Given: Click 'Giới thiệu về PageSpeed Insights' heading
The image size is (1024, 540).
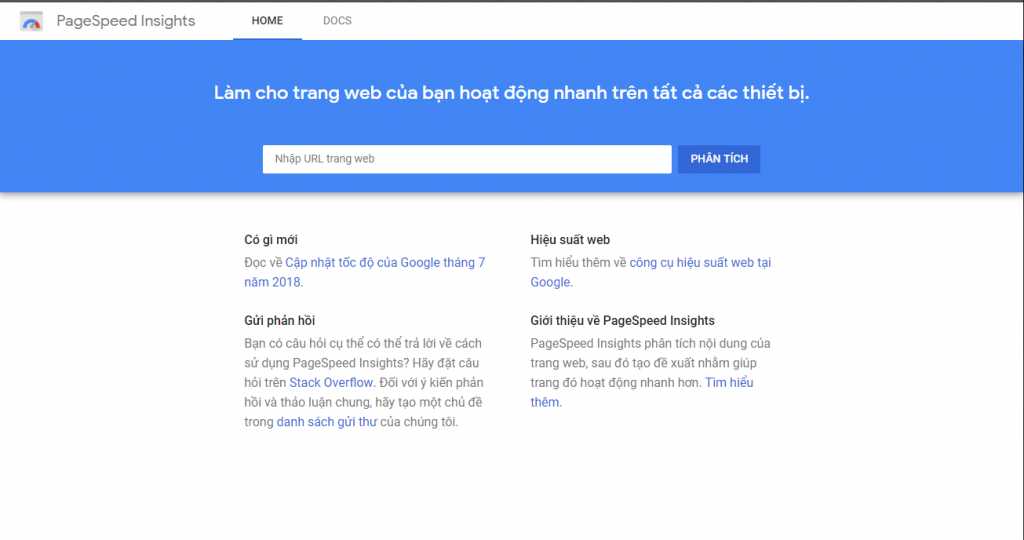Looking at the screenshot, I should (622, 321).
